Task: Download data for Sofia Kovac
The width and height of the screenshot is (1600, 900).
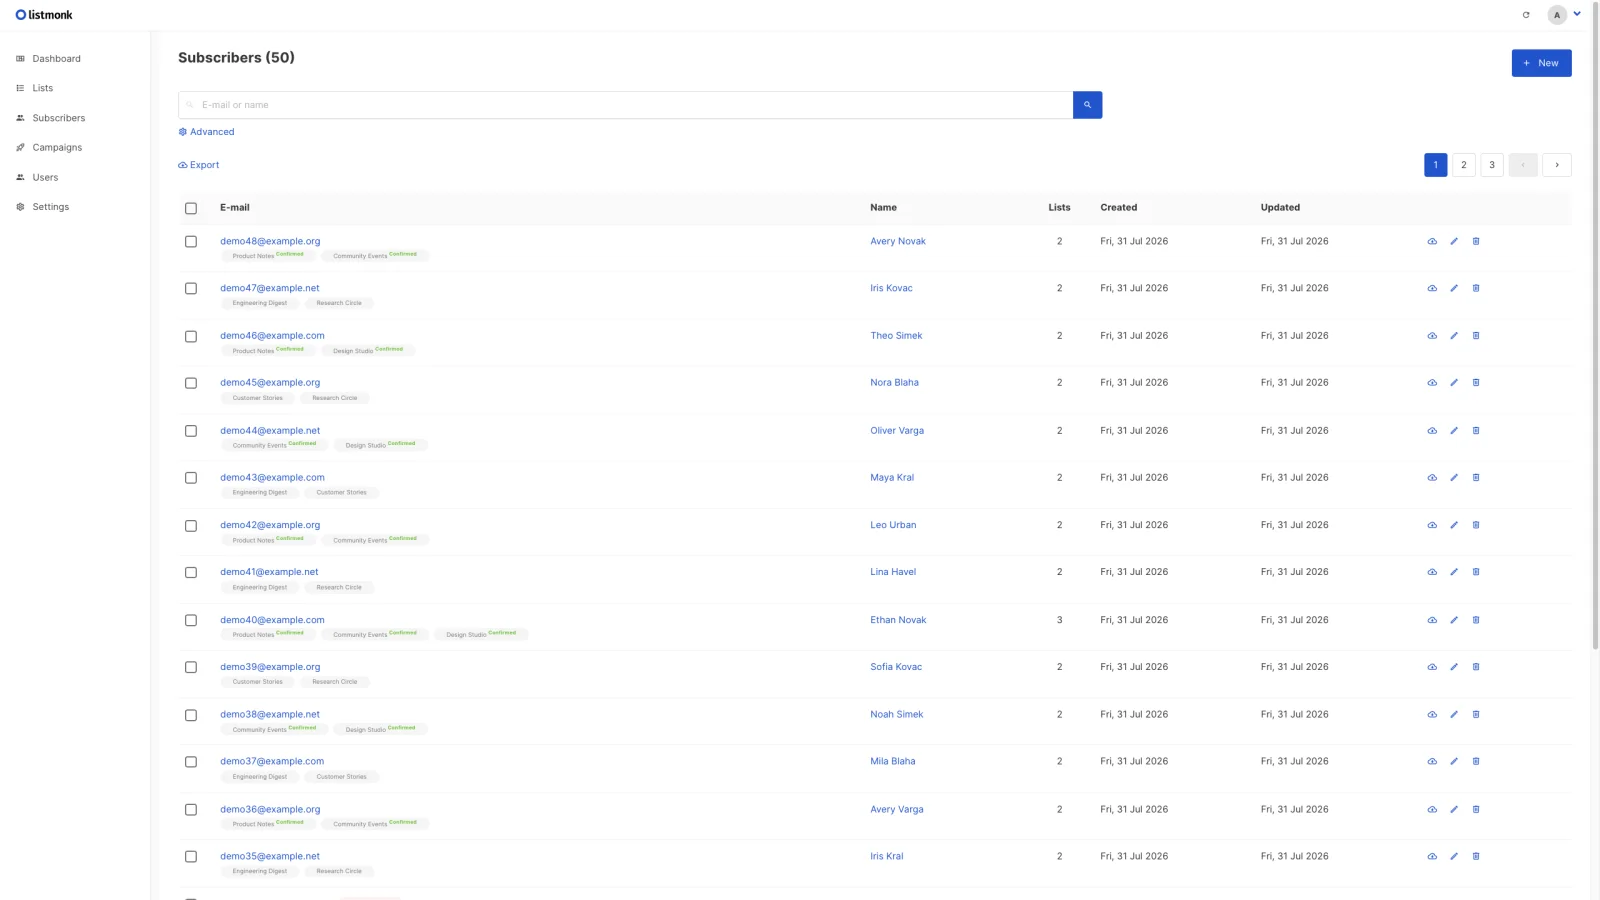Action: [1432, 667]
